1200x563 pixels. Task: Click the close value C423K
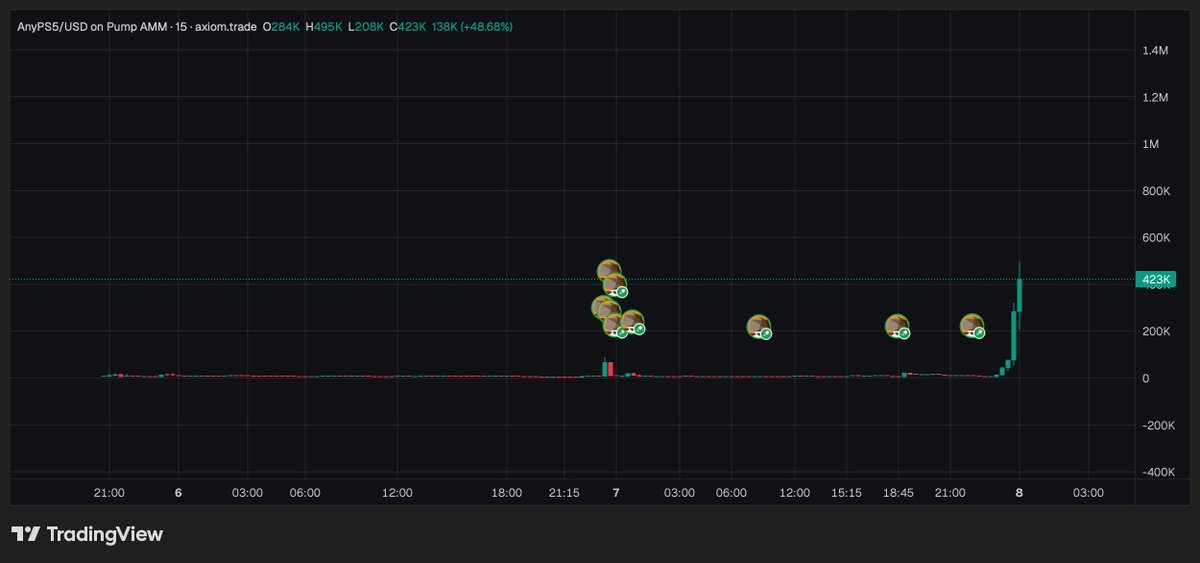tap(407, 27)
